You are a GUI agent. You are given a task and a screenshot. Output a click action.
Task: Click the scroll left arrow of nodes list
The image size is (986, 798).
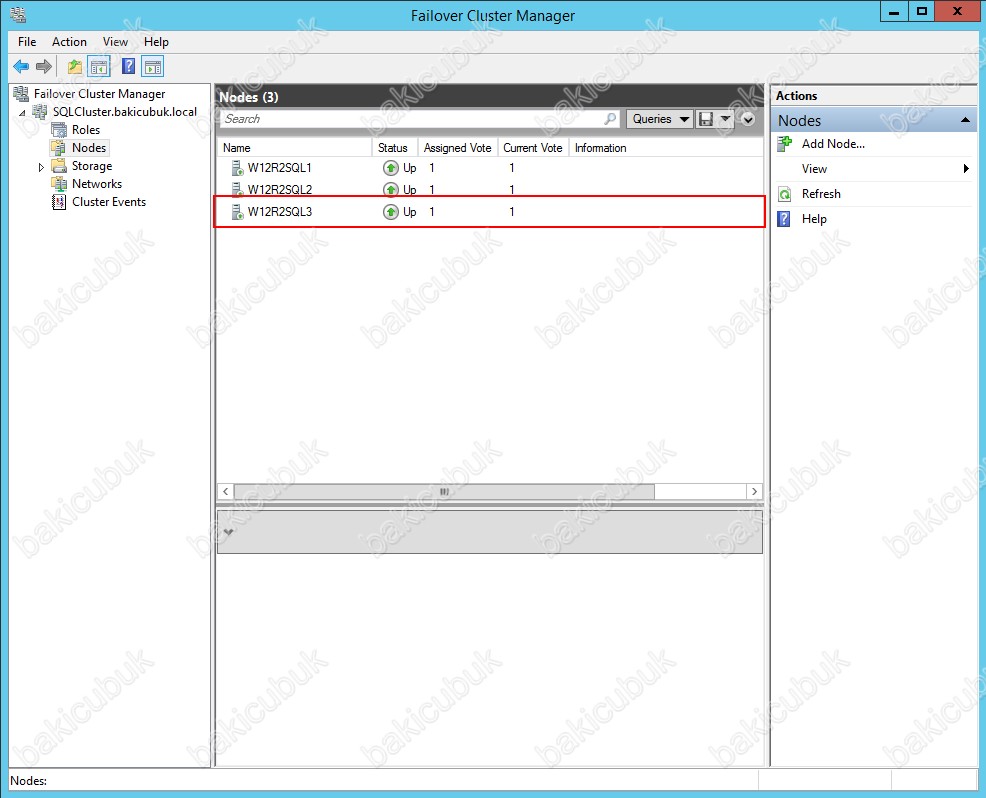(x=226, y=491)
